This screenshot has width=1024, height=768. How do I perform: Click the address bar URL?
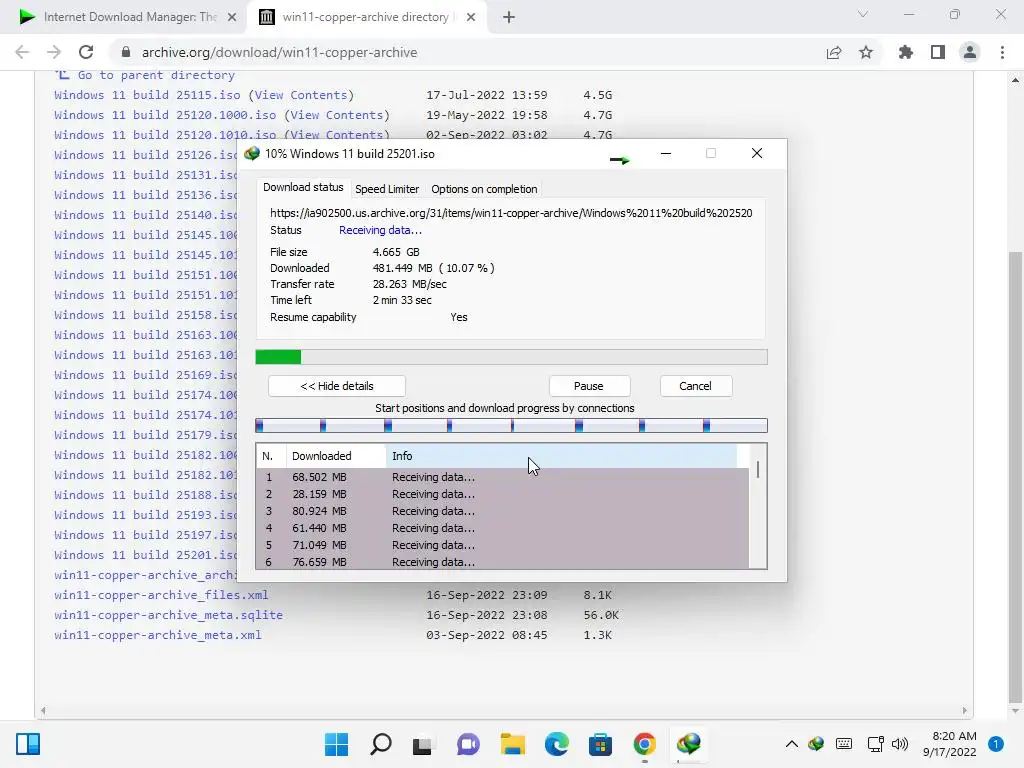[x=280, y=52]
